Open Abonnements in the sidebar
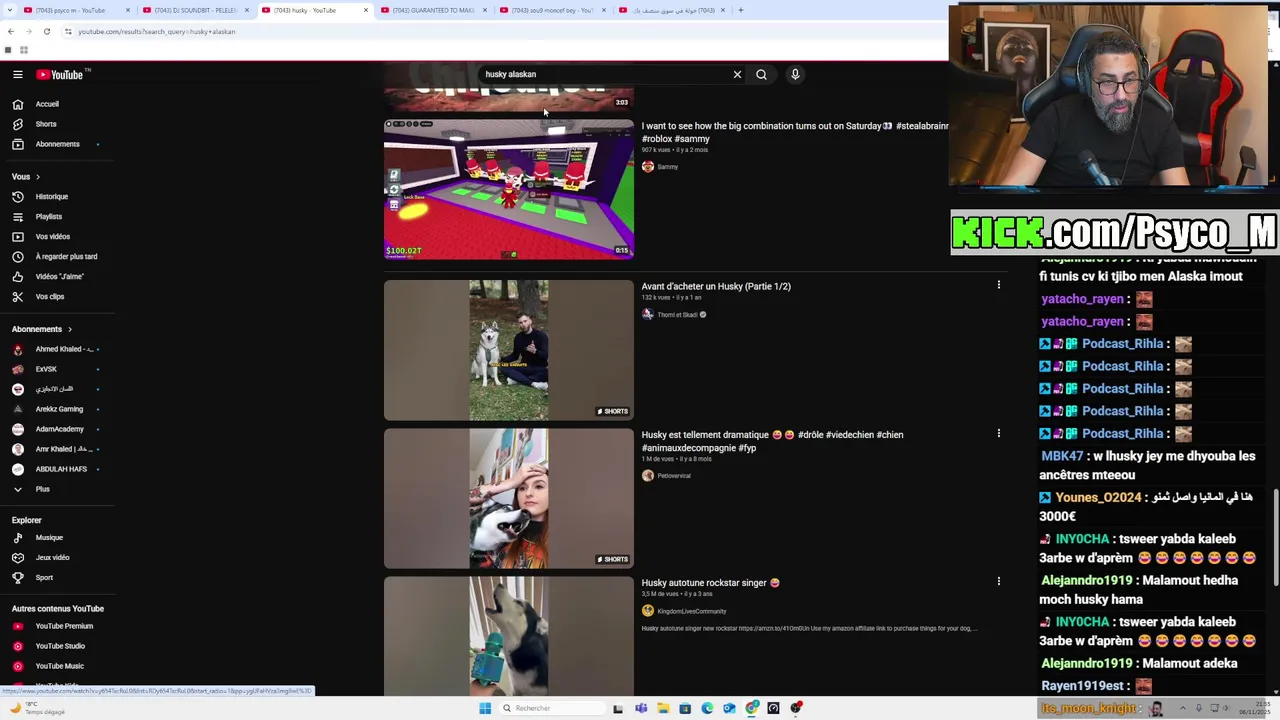 57,144
